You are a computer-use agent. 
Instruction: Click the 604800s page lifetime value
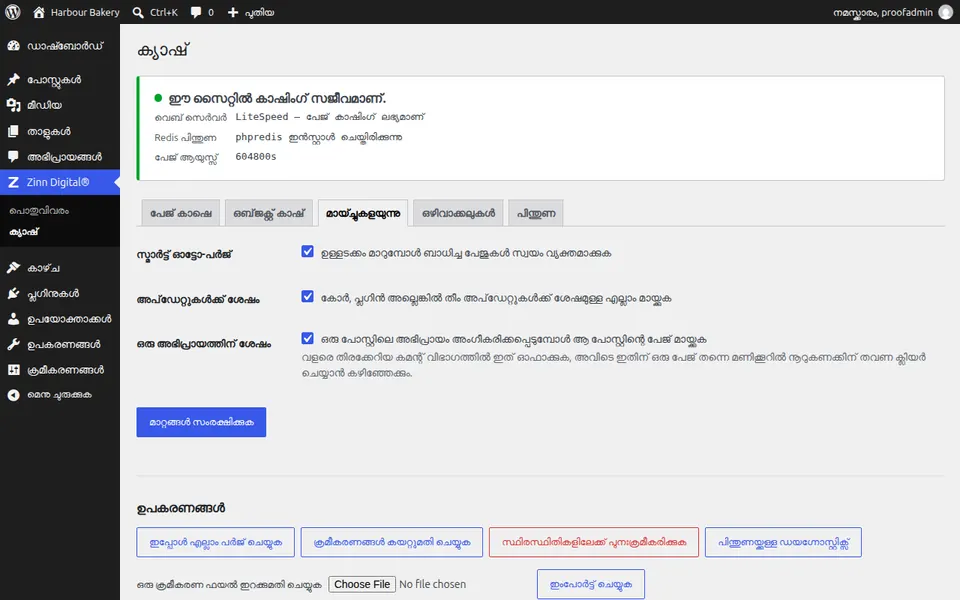(x=256, y=157)
